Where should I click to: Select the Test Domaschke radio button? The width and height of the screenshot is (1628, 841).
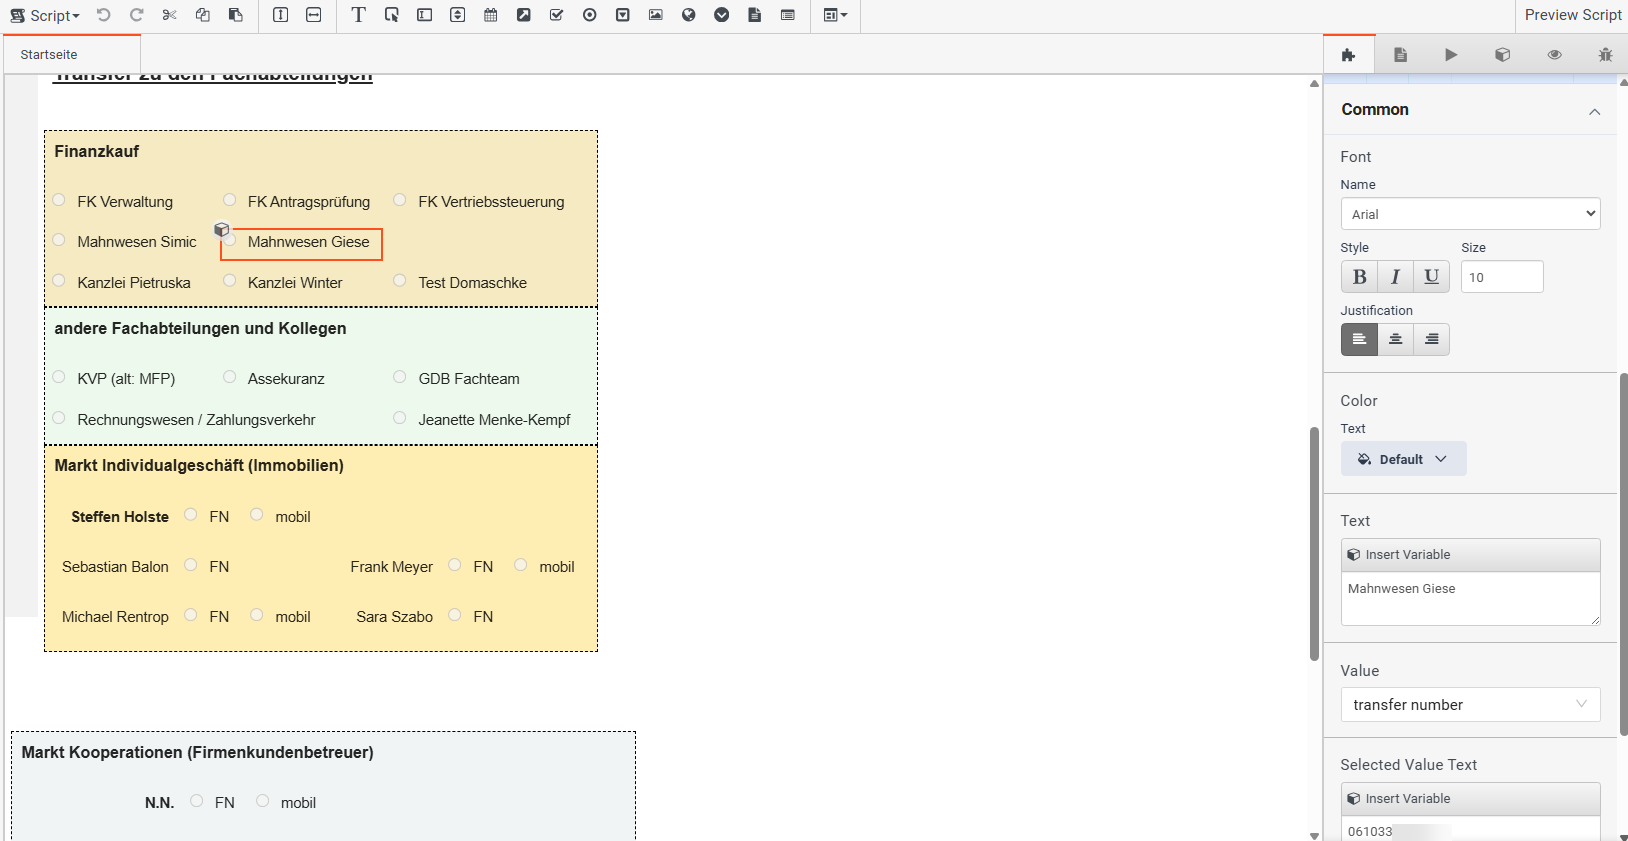400,281
